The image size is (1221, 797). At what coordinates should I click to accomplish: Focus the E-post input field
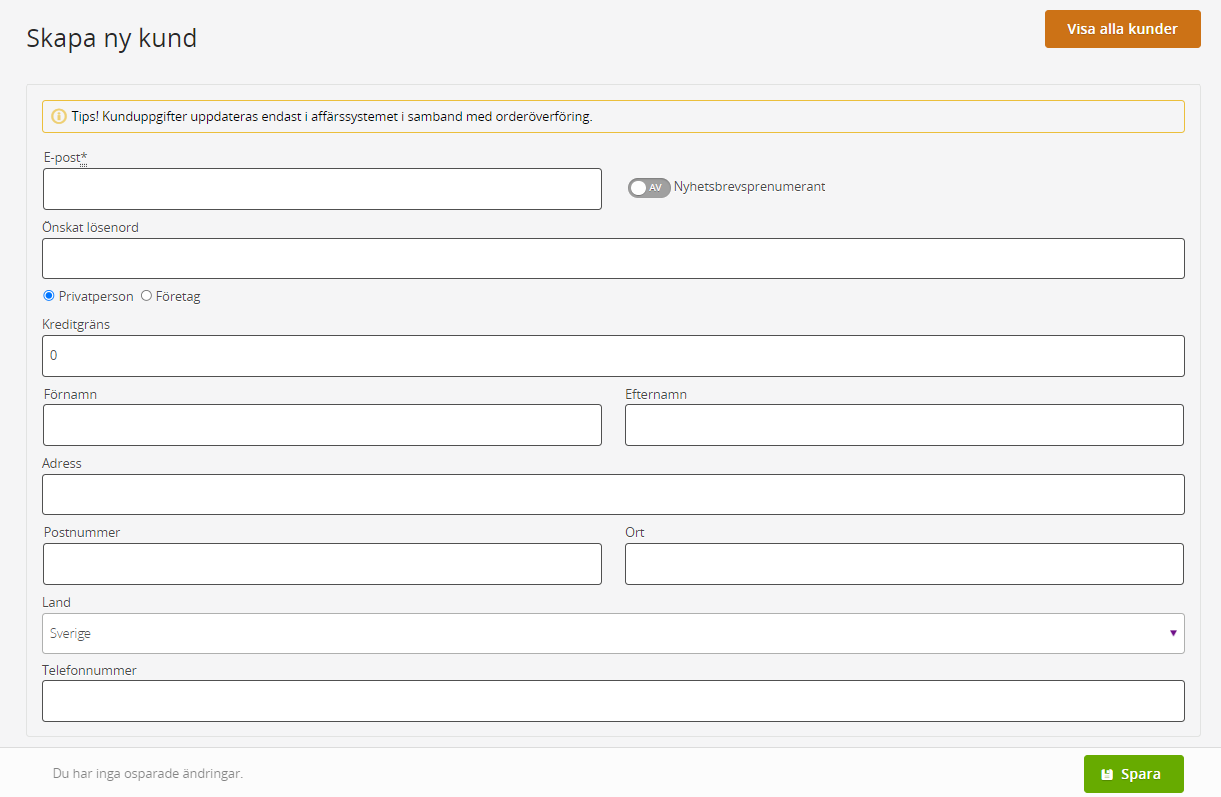pyautogui.click(x=322, y=189)
